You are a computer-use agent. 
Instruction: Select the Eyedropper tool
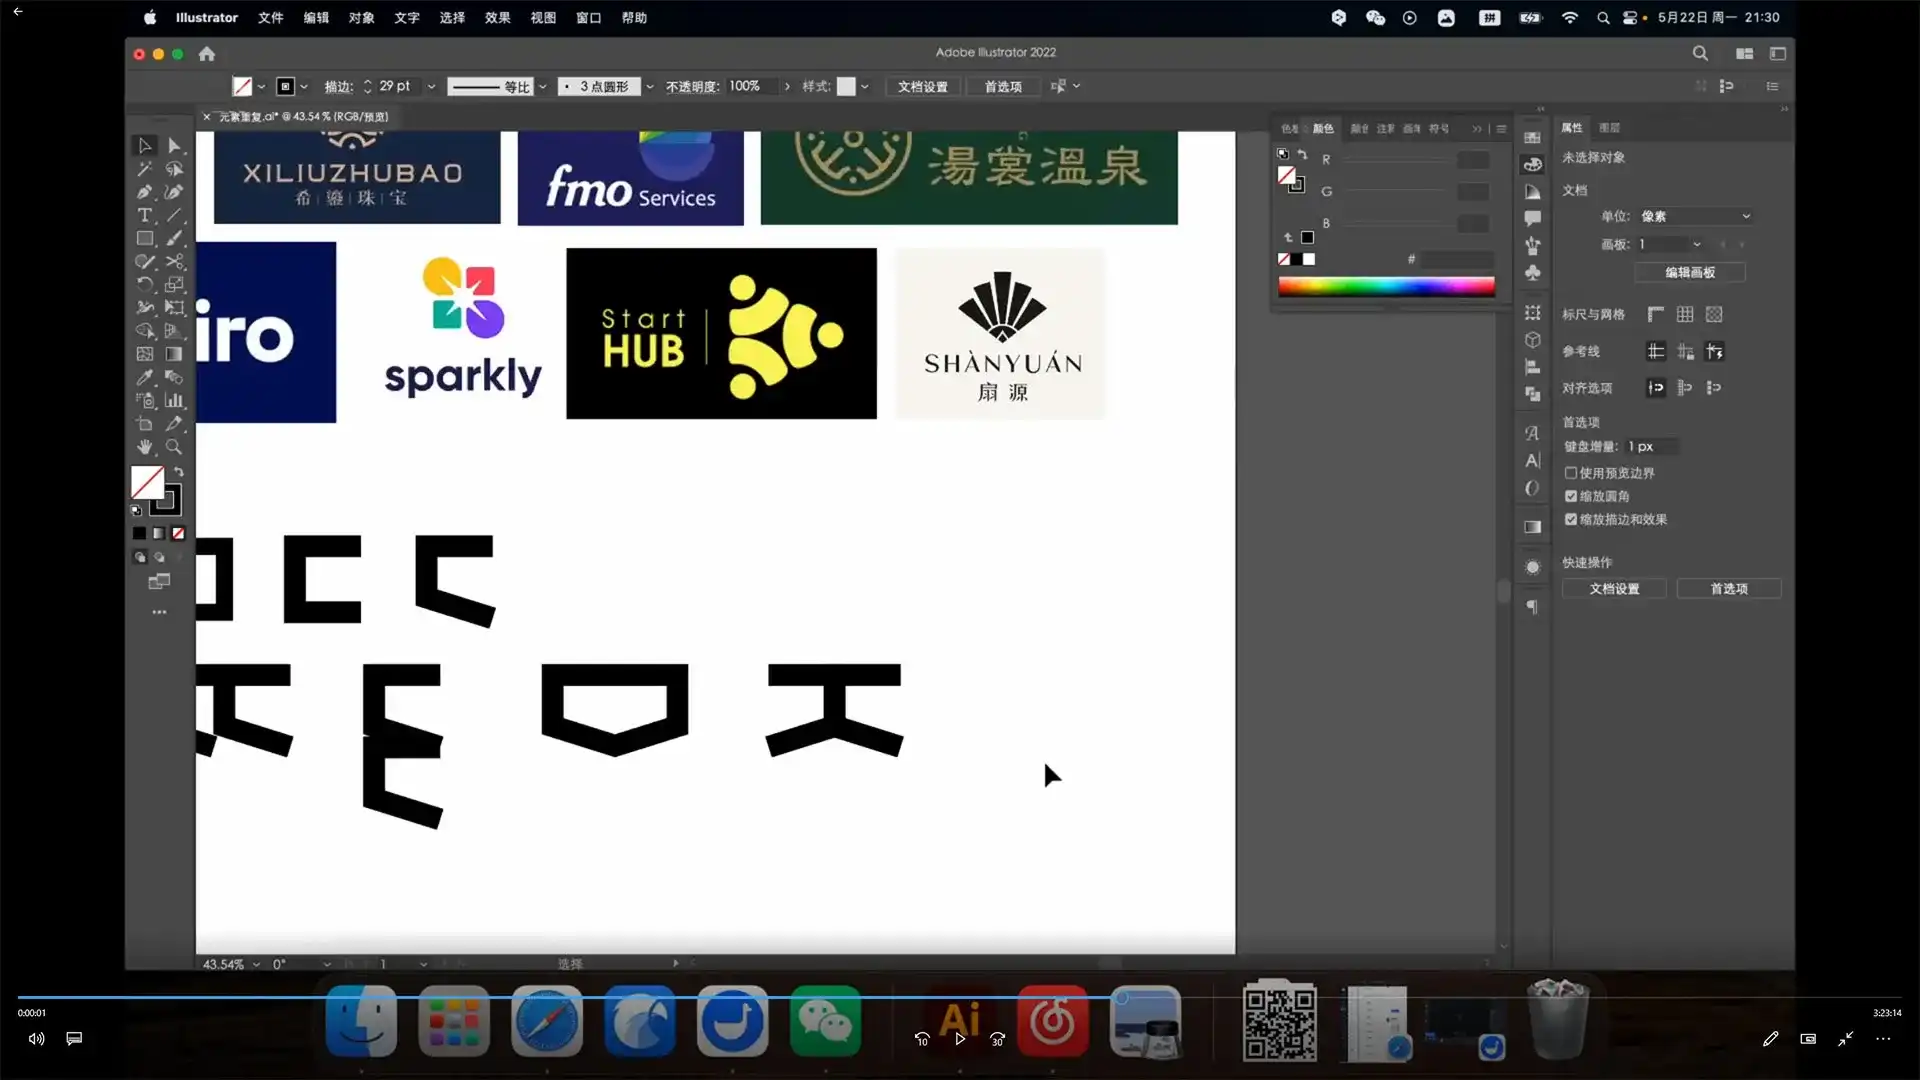(144, 378)
